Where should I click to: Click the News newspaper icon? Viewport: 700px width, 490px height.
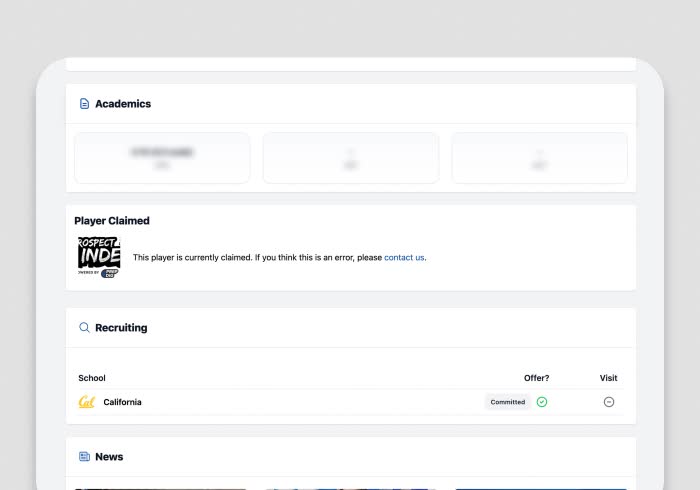(x=84, y=457)
